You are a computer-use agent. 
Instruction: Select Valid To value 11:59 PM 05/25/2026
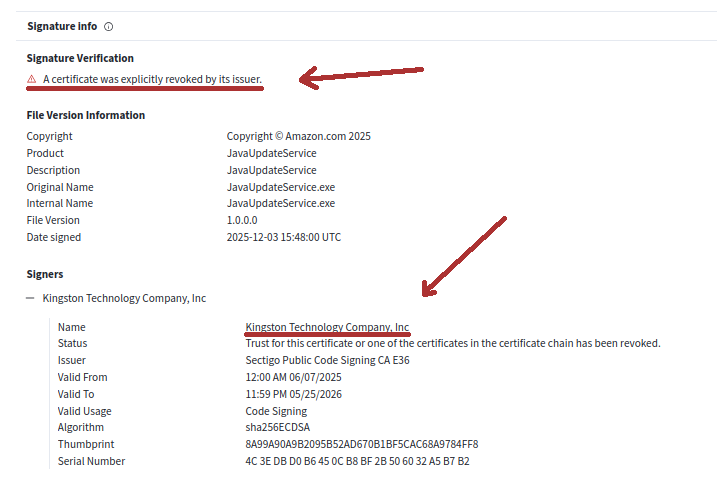[x=294, y=394]
